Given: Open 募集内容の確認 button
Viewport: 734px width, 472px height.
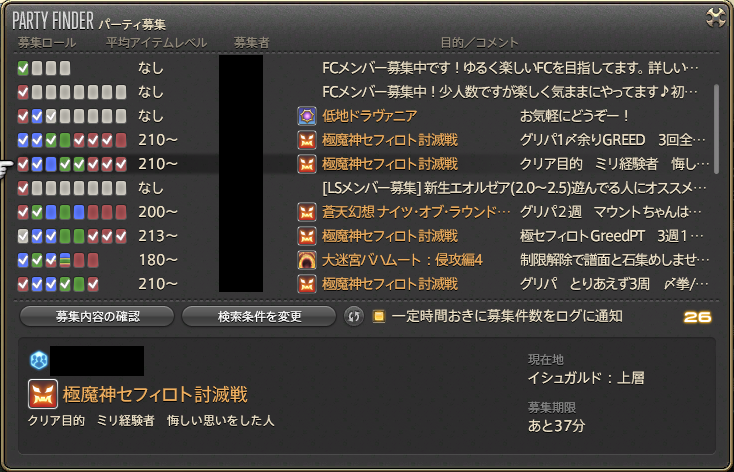Looking at the screenshot, I should (97, 317).
